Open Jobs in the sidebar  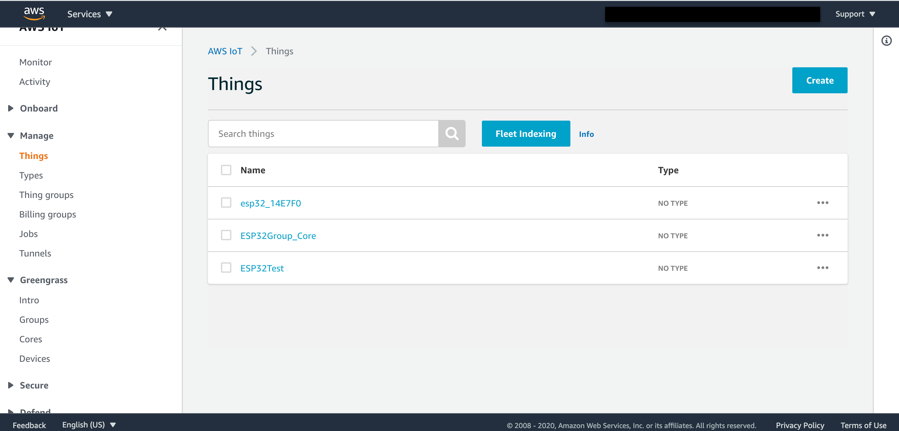[x=29, y=234]
